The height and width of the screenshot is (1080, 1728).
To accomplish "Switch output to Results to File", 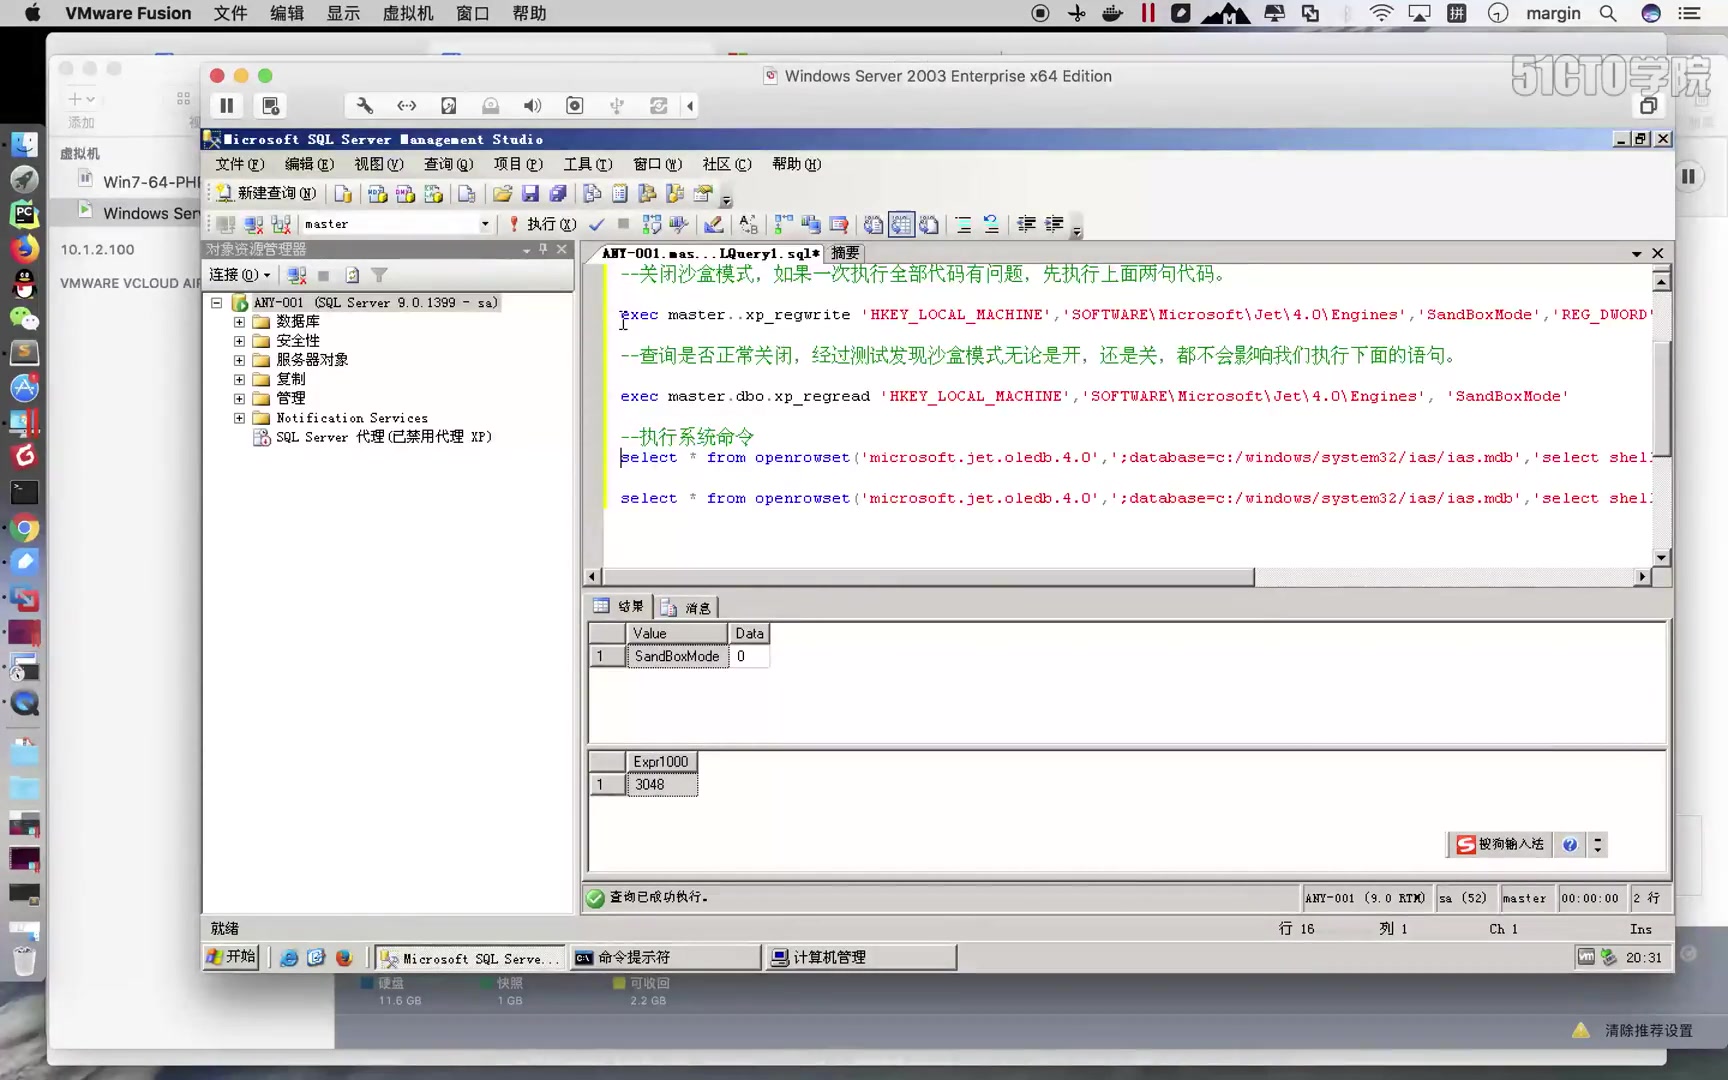I will pos(929,225).
